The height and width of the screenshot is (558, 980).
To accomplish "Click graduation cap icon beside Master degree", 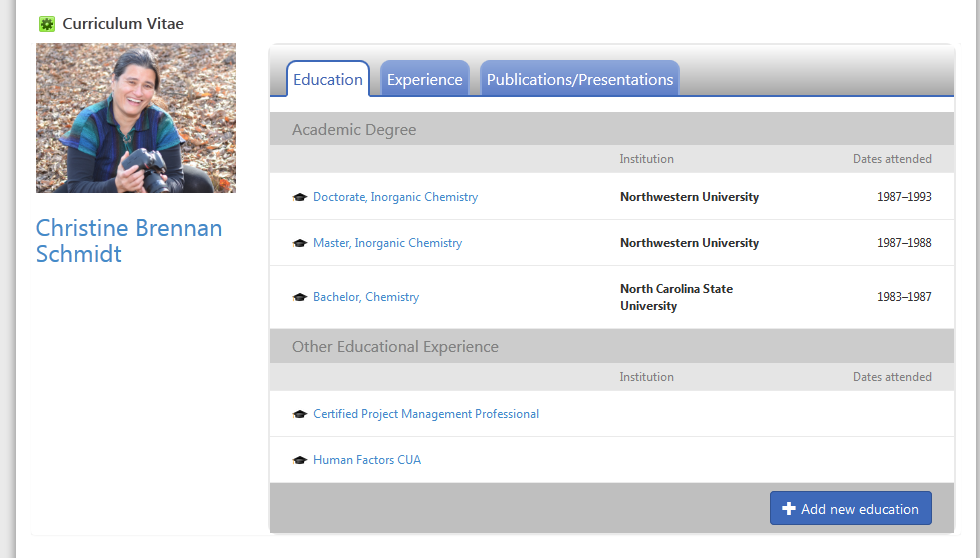I will coord(300,244).
